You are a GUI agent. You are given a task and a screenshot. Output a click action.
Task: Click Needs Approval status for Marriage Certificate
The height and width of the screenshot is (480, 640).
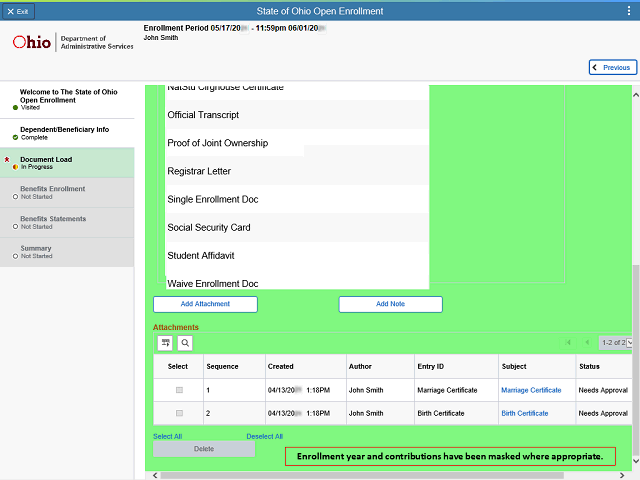point(603,390)
